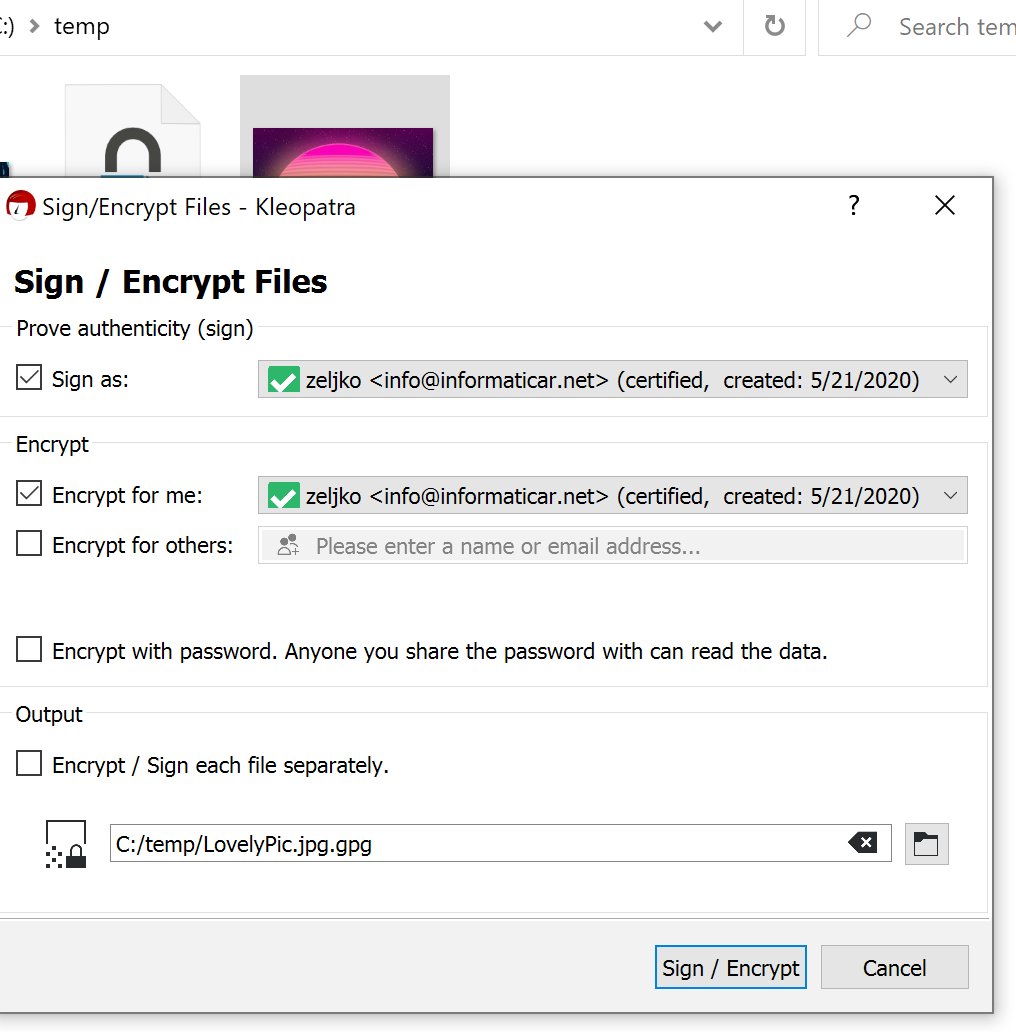Enable Encrypt with password checkbox

click(29, 650)
